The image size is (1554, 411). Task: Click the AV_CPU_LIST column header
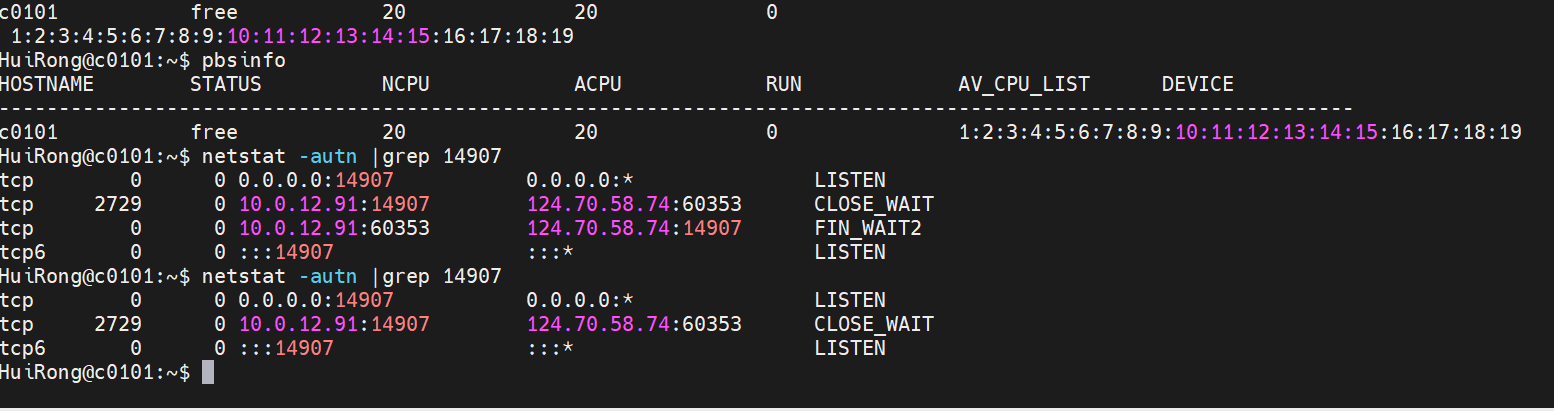coord(1023,84)
